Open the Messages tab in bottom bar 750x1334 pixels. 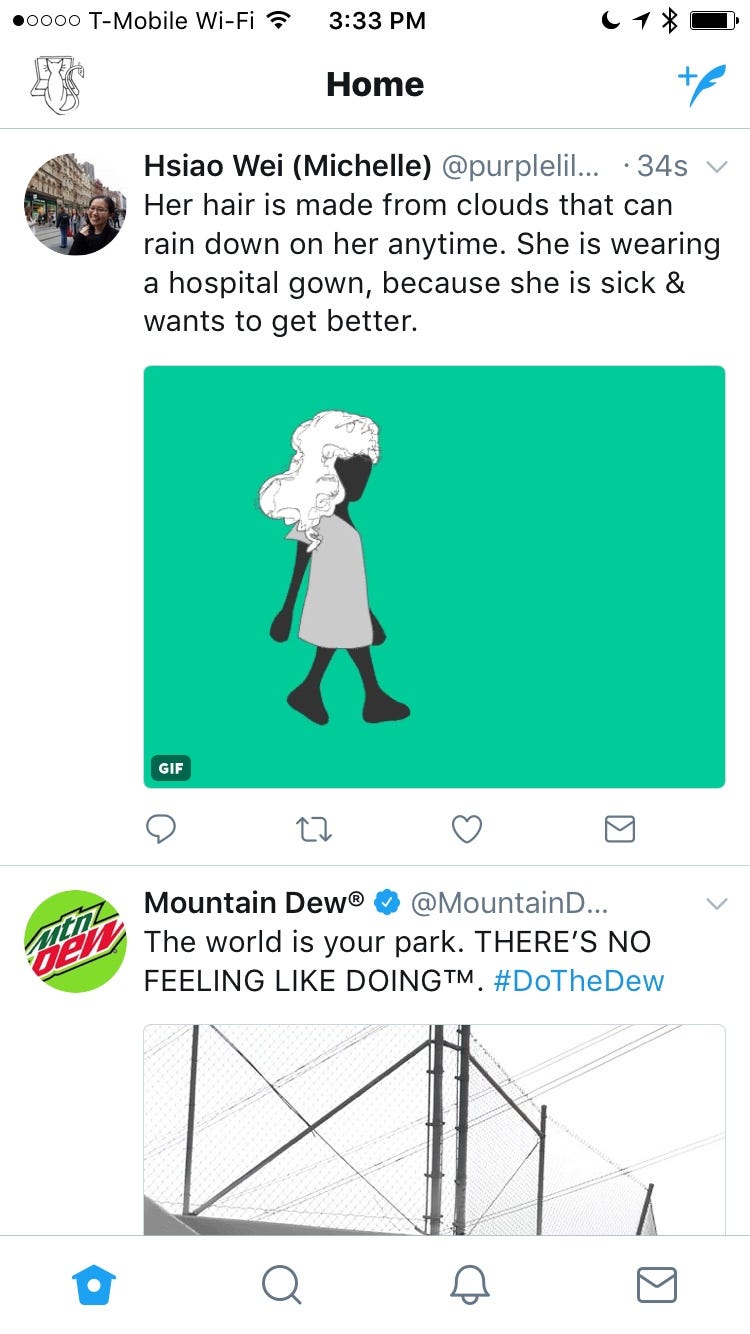(x=656, y=1285)
